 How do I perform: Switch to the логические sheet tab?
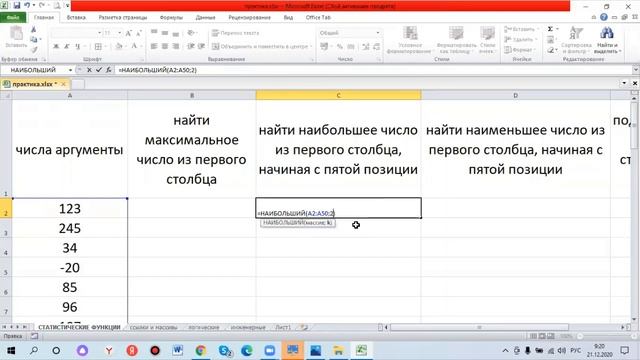[204, 327]
